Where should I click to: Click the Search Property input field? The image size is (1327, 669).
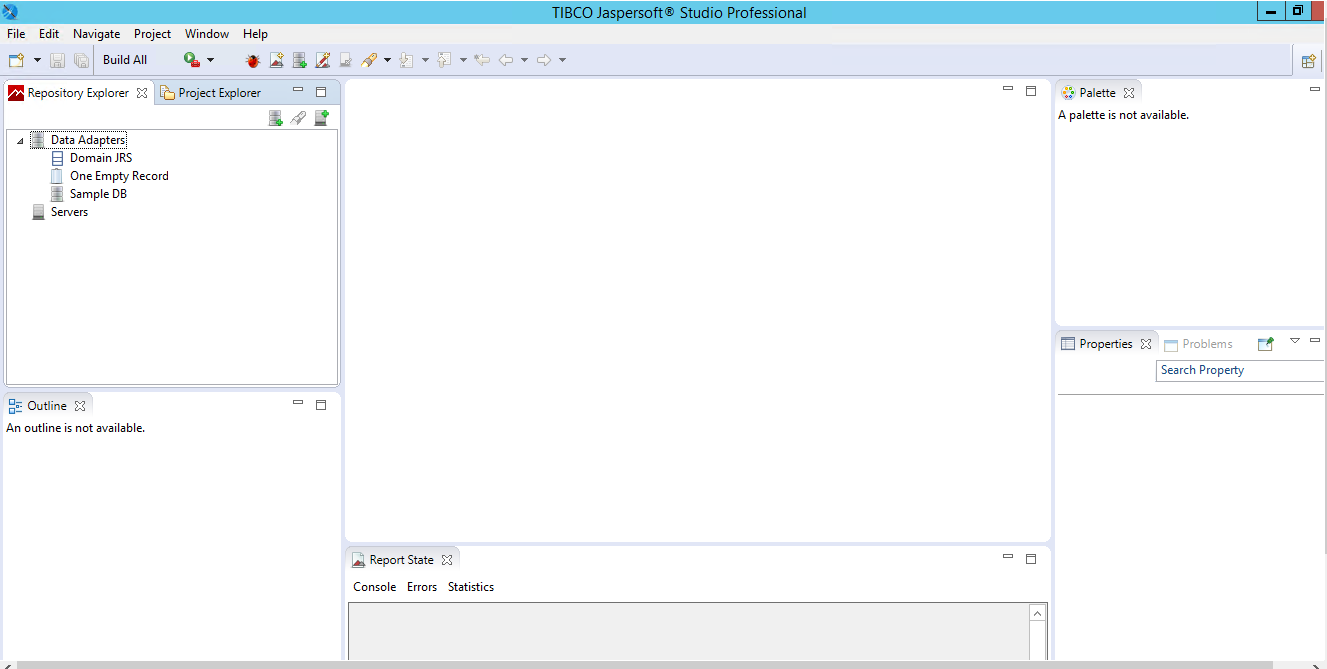tap(1240, 370)
